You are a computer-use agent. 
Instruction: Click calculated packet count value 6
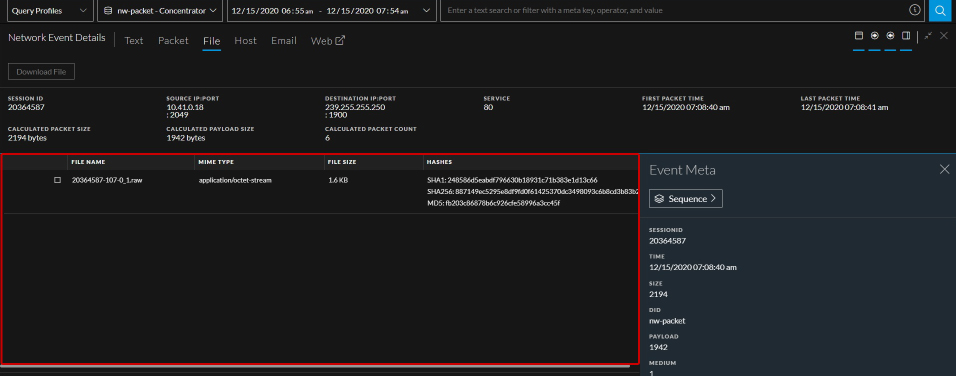click(327, 138)
